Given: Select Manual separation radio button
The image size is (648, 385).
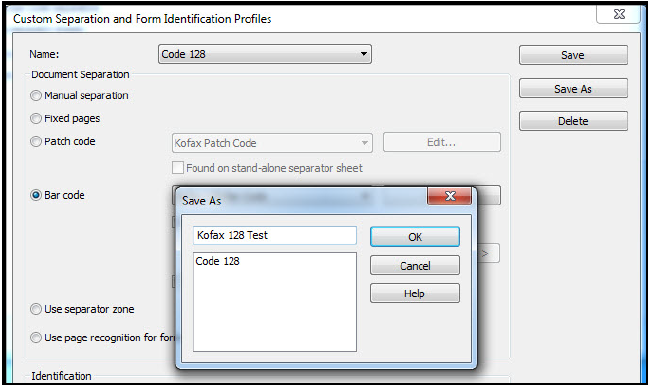Looking at the screenshot, I should pos(36,95).
